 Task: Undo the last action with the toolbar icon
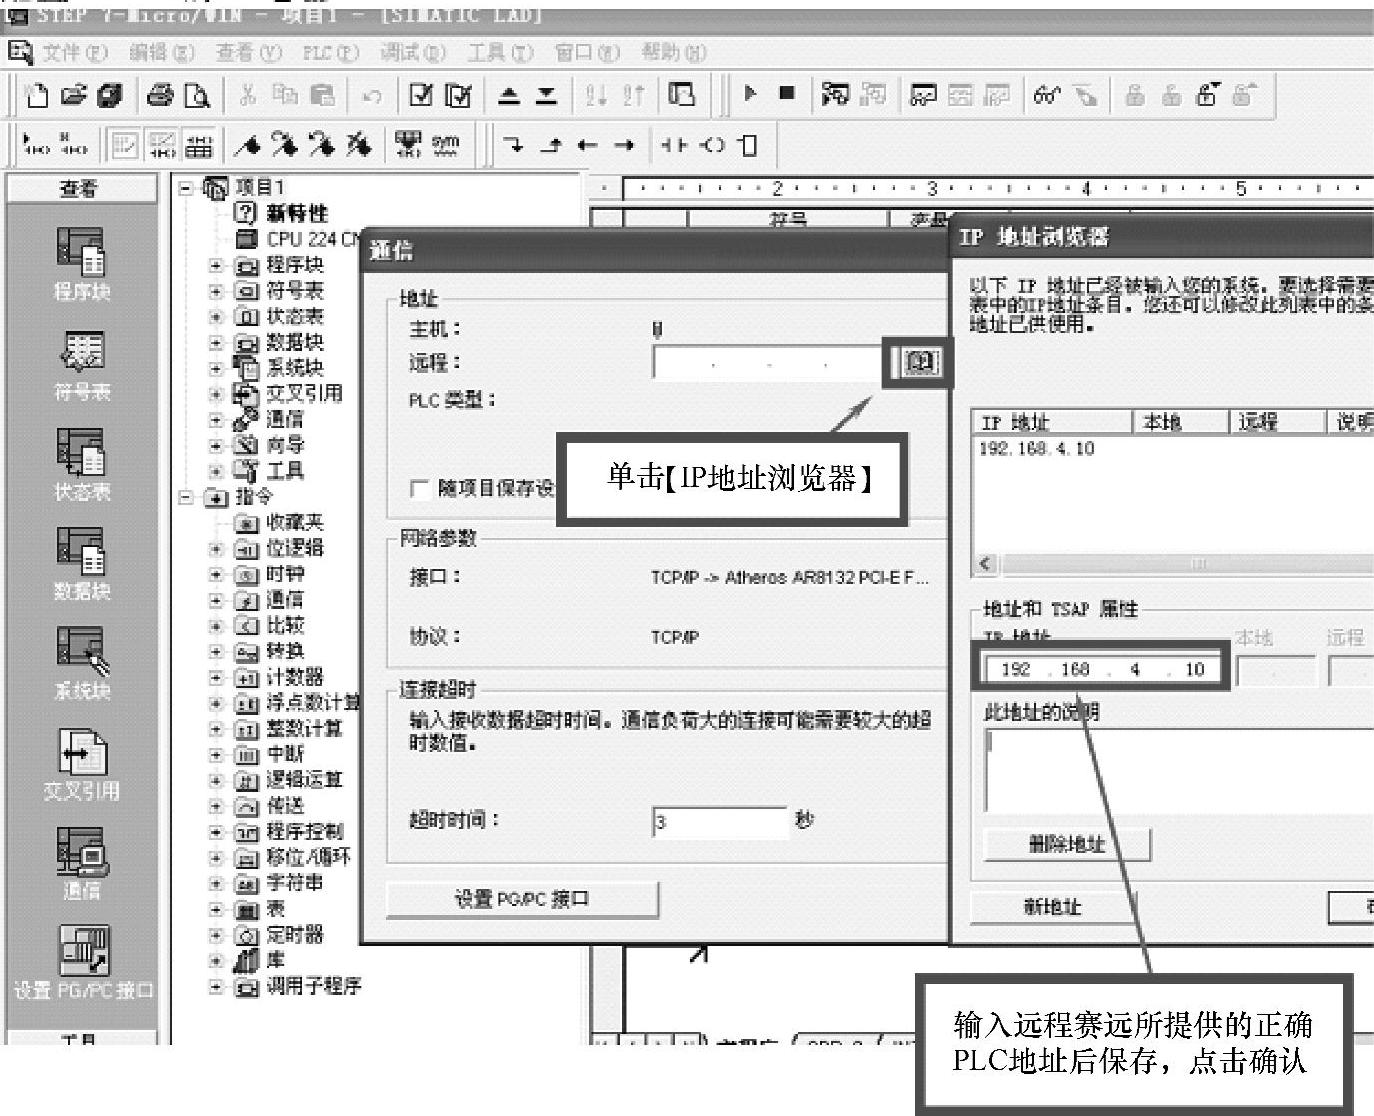(x=372, y=96)
